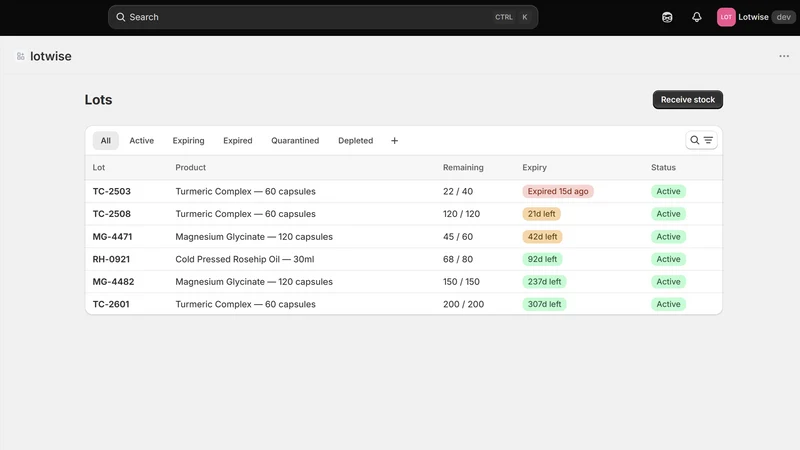Click remaining value 22 / 40
Screen dimensions: 800x450
pos(458,191)
